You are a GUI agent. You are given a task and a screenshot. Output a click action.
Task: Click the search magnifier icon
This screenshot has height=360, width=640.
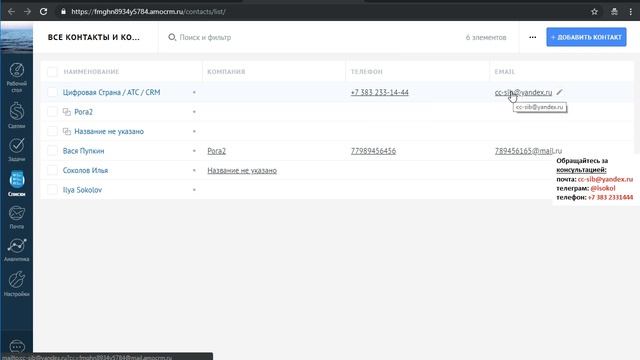click(172, 37)
